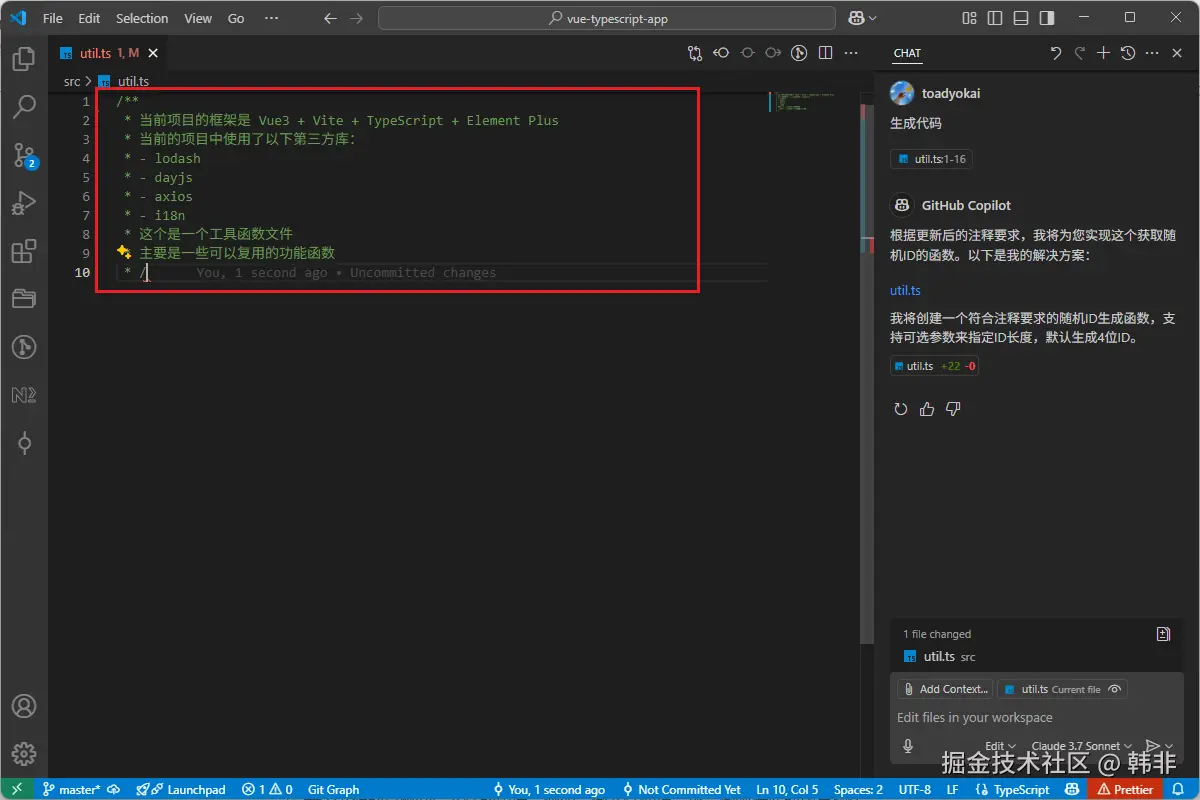The height and width of the screenshot is (800, 1200).
Task: Click thumbs up on Copilot response
Action: coord(927,409)
